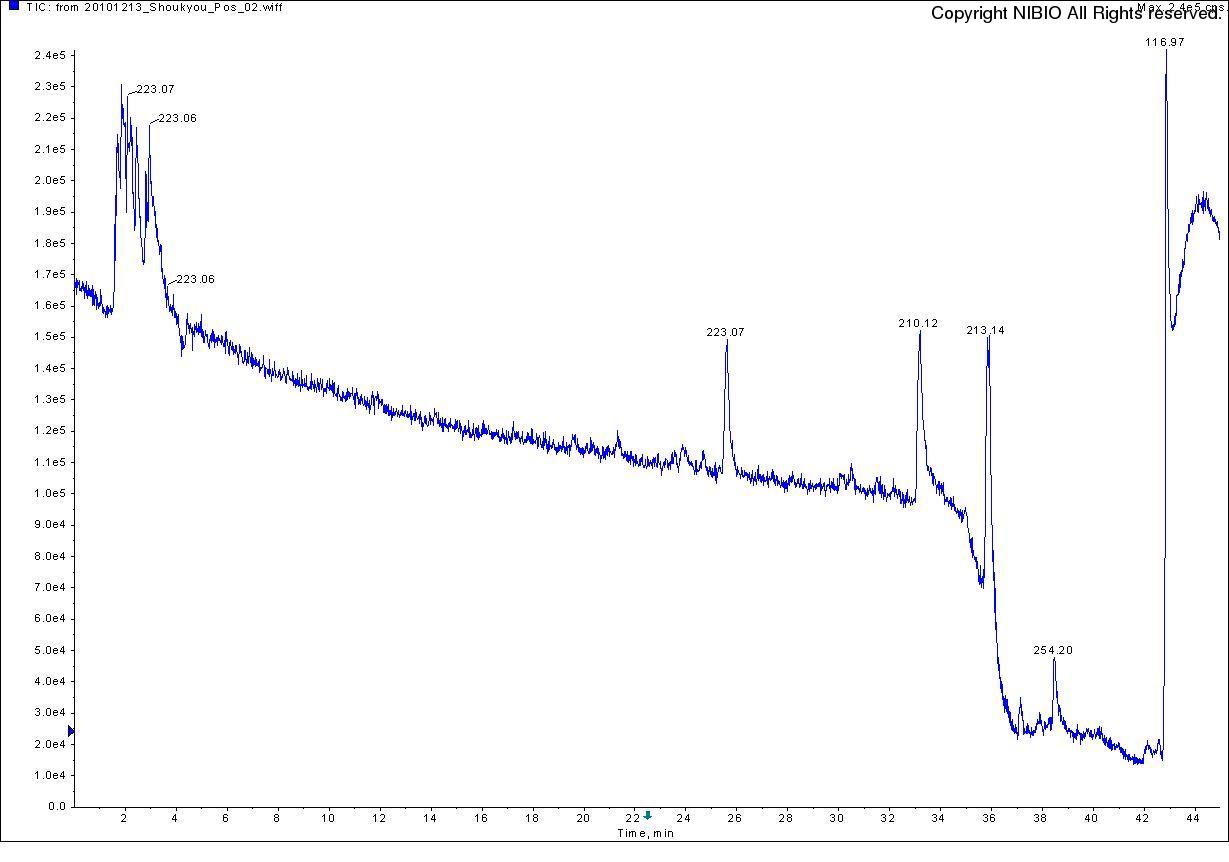
Task: Click the 223.07 label on the tallest early peak
Action: point(155,89)
